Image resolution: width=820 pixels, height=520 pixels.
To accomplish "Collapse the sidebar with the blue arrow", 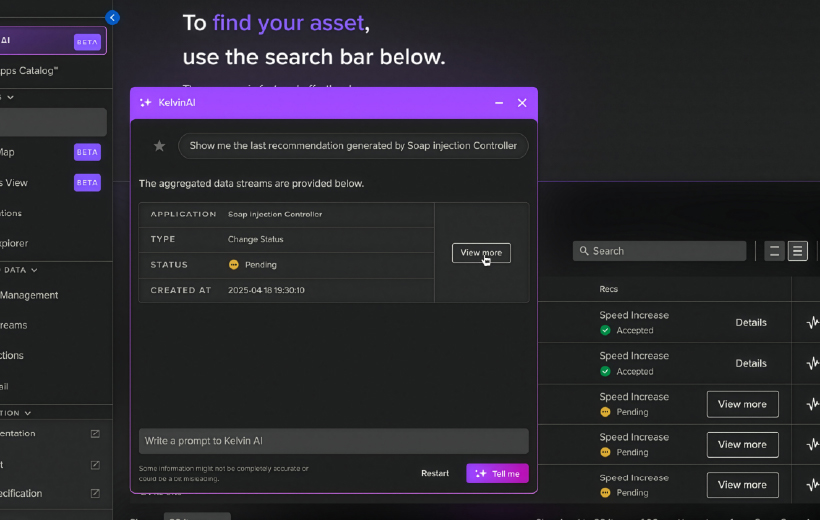I will pyautogui.click(x=112, y=17).
